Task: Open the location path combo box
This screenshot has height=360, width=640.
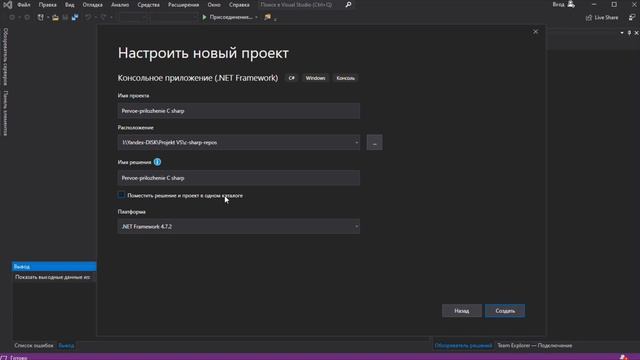Action: [239, 142]
